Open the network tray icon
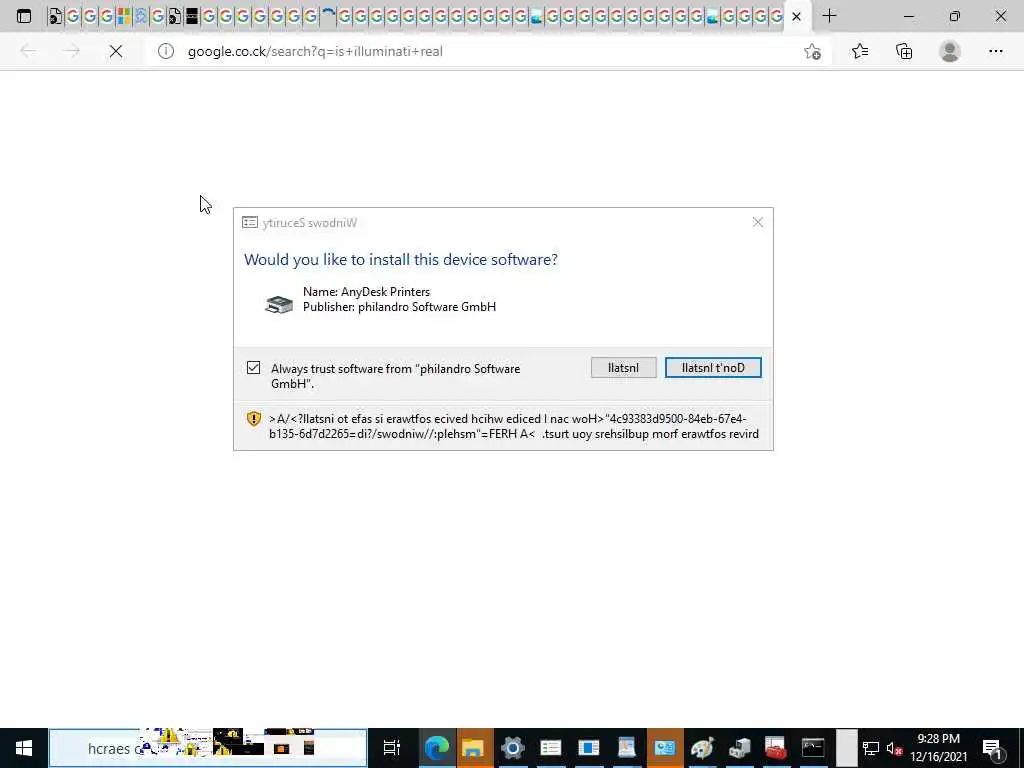Screen dimensions: 1024x768 (x=871, y=748)
